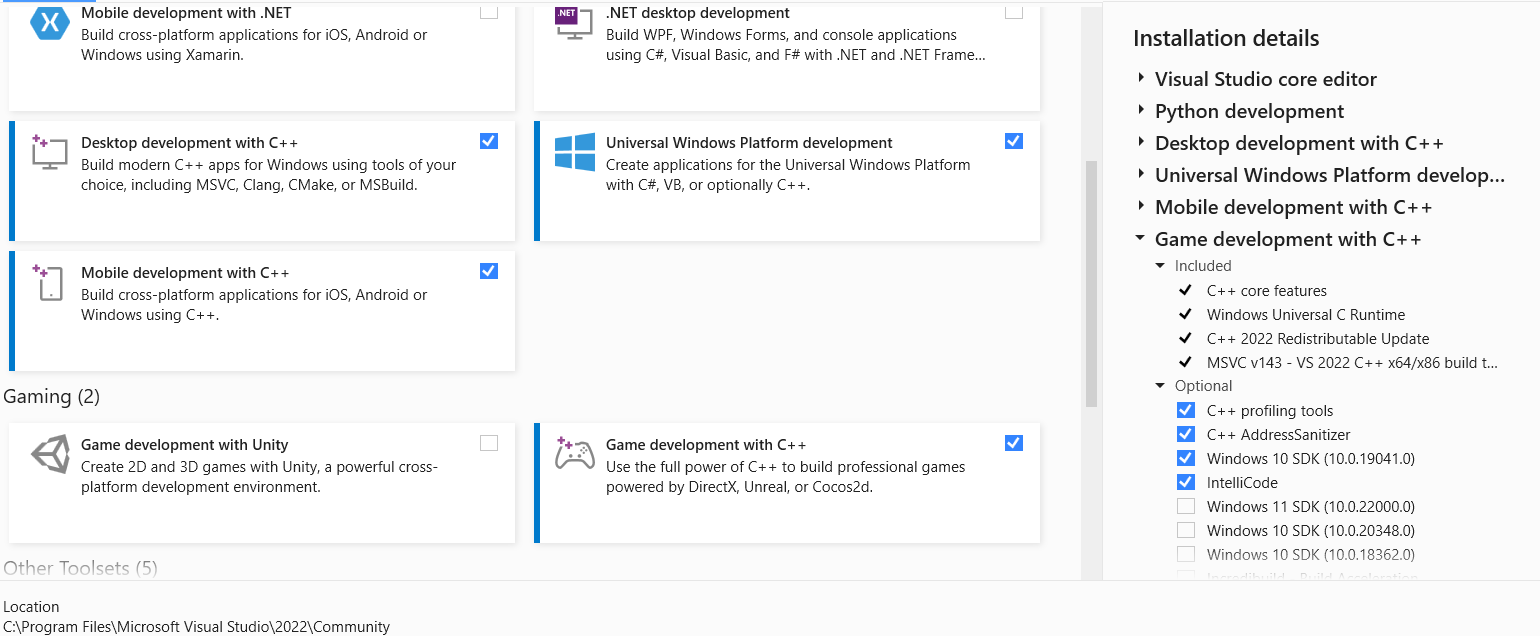Expand the Python development details node
Image resolution: width=1540 pixels, height=636 pixels.
coord(1141,110)
